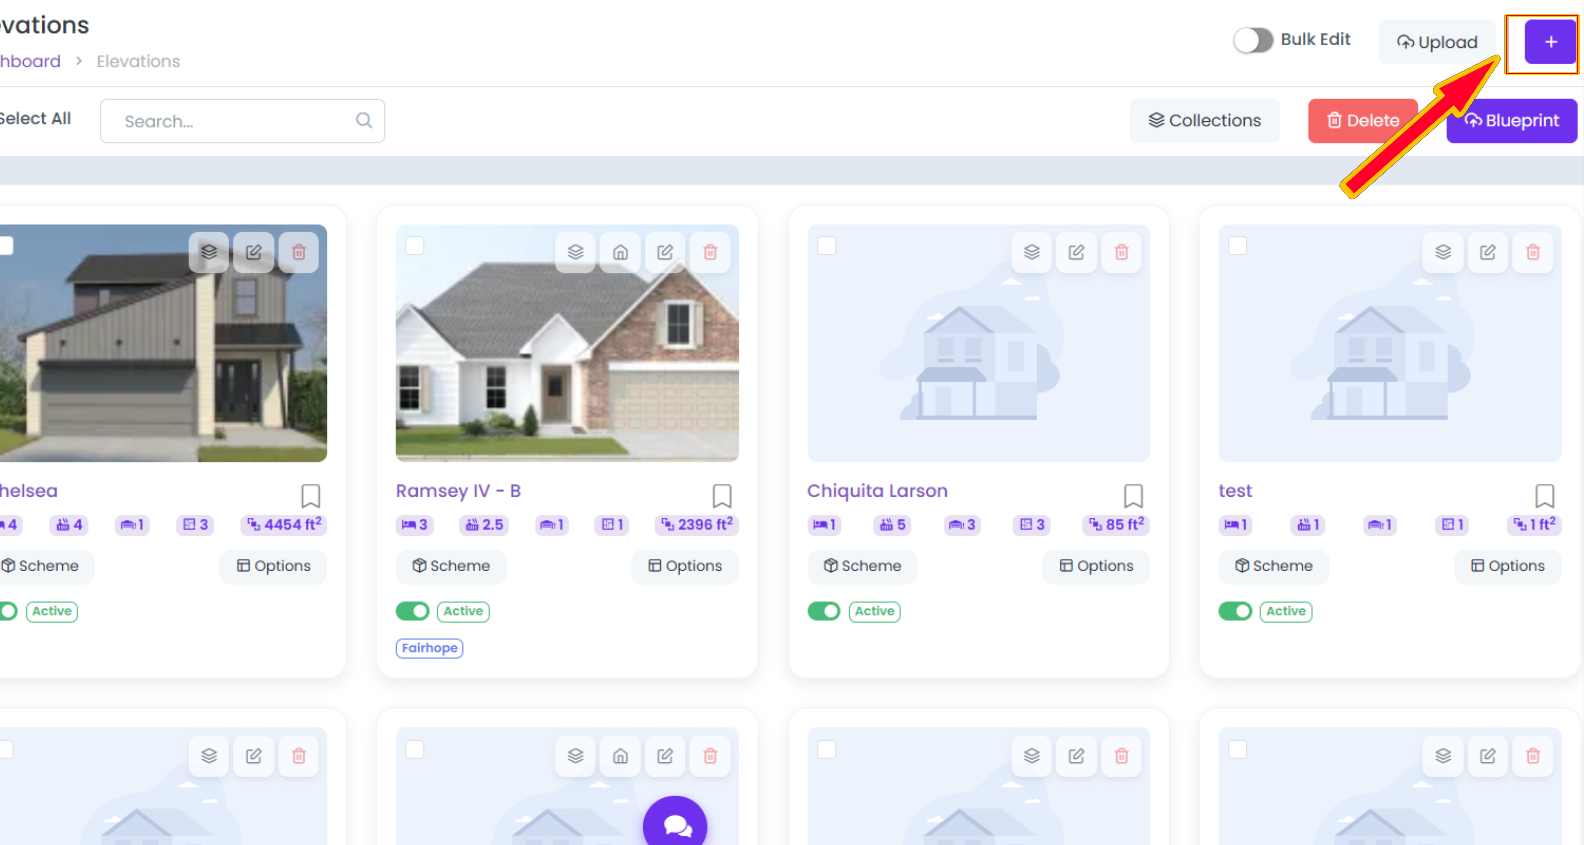Click the edit icon on Chelsea card
Screen dimensions: 1584x845
tap(254, 252)
